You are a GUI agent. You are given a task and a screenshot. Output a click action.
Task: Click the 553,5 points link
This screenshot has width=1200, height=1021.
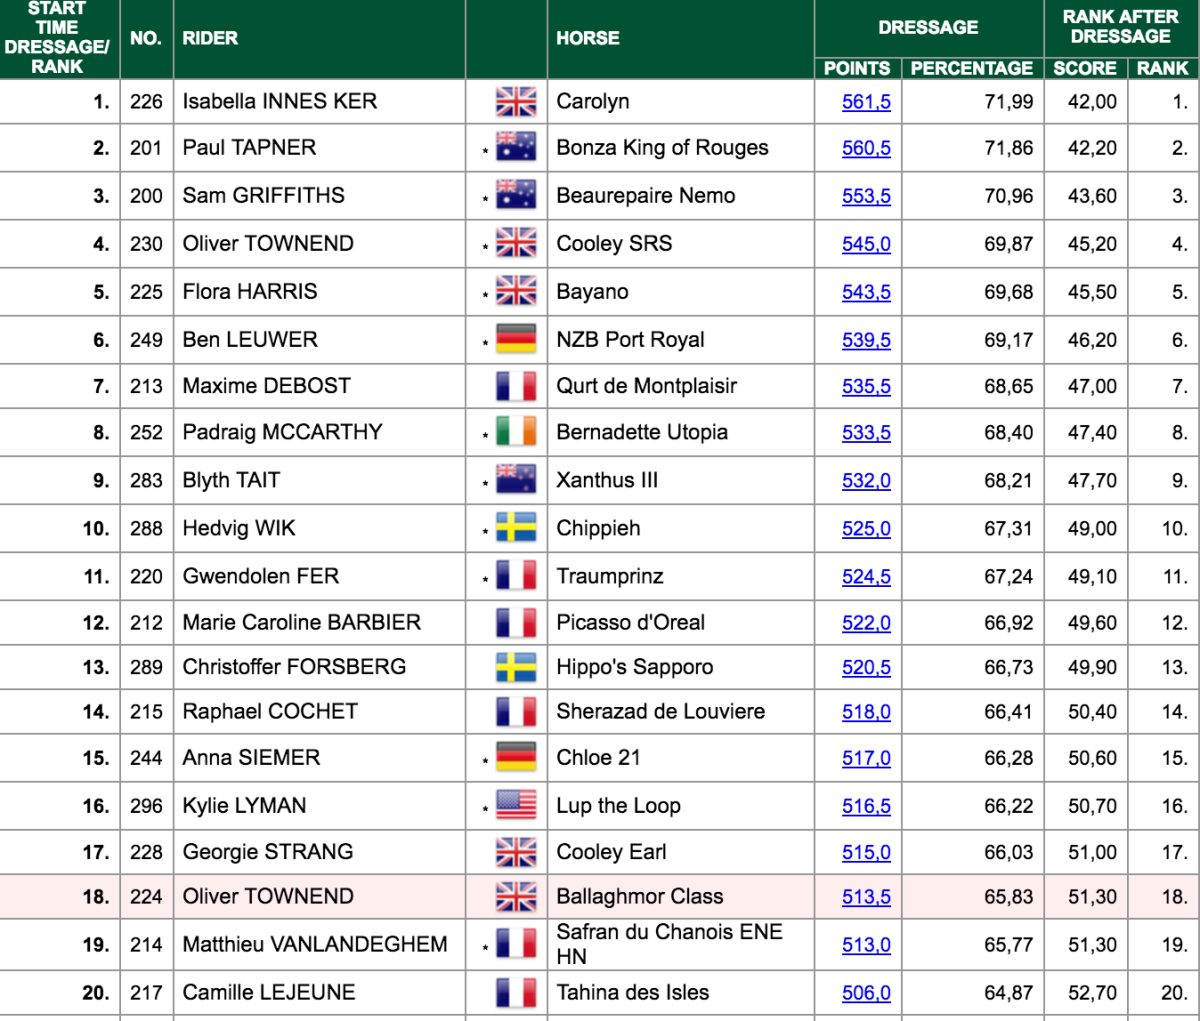(866, 196)
